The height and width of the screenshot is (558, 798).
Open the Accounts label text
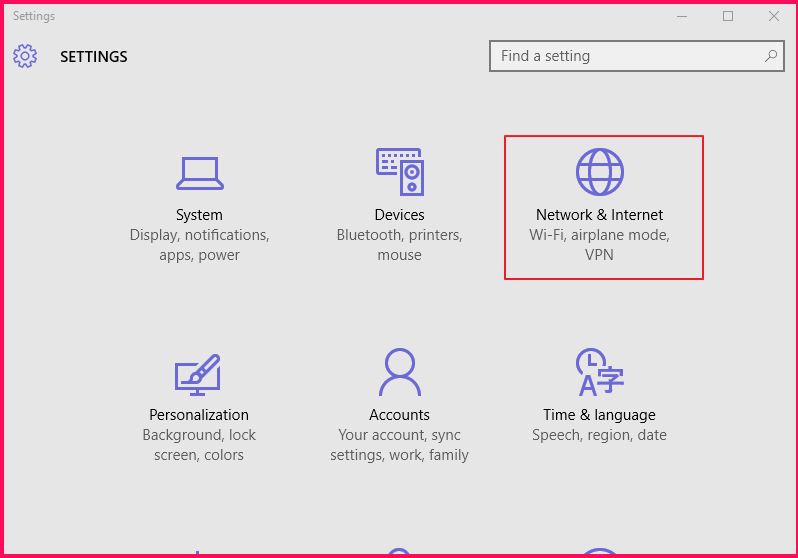point(399,415)
